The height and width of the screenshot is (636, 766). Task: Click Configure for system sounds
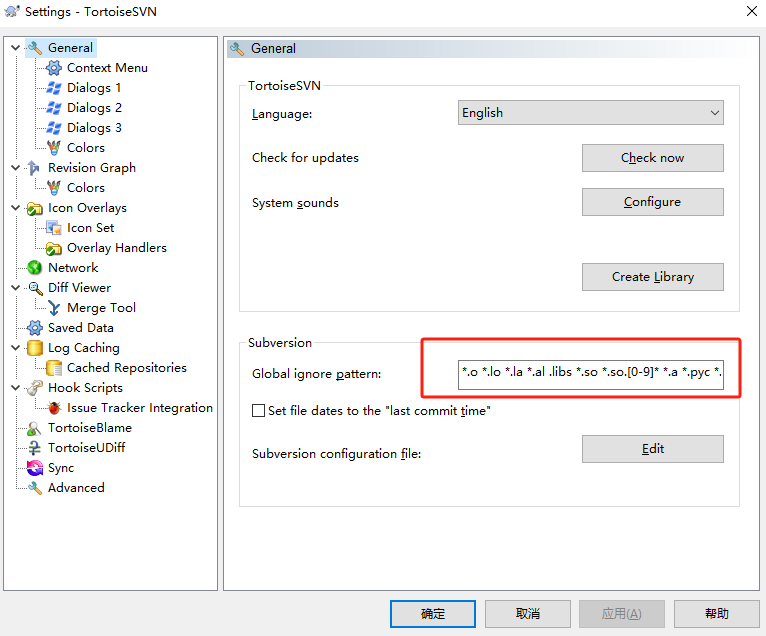[652, 202]
